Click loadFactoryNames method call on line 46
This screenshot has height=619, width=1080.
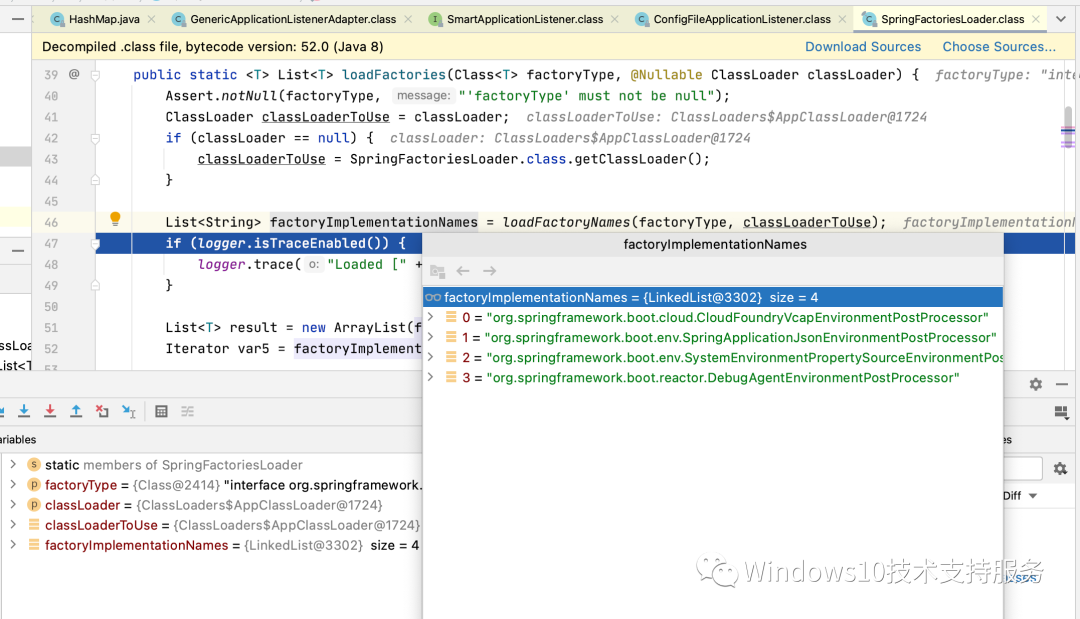pos(566,222)
